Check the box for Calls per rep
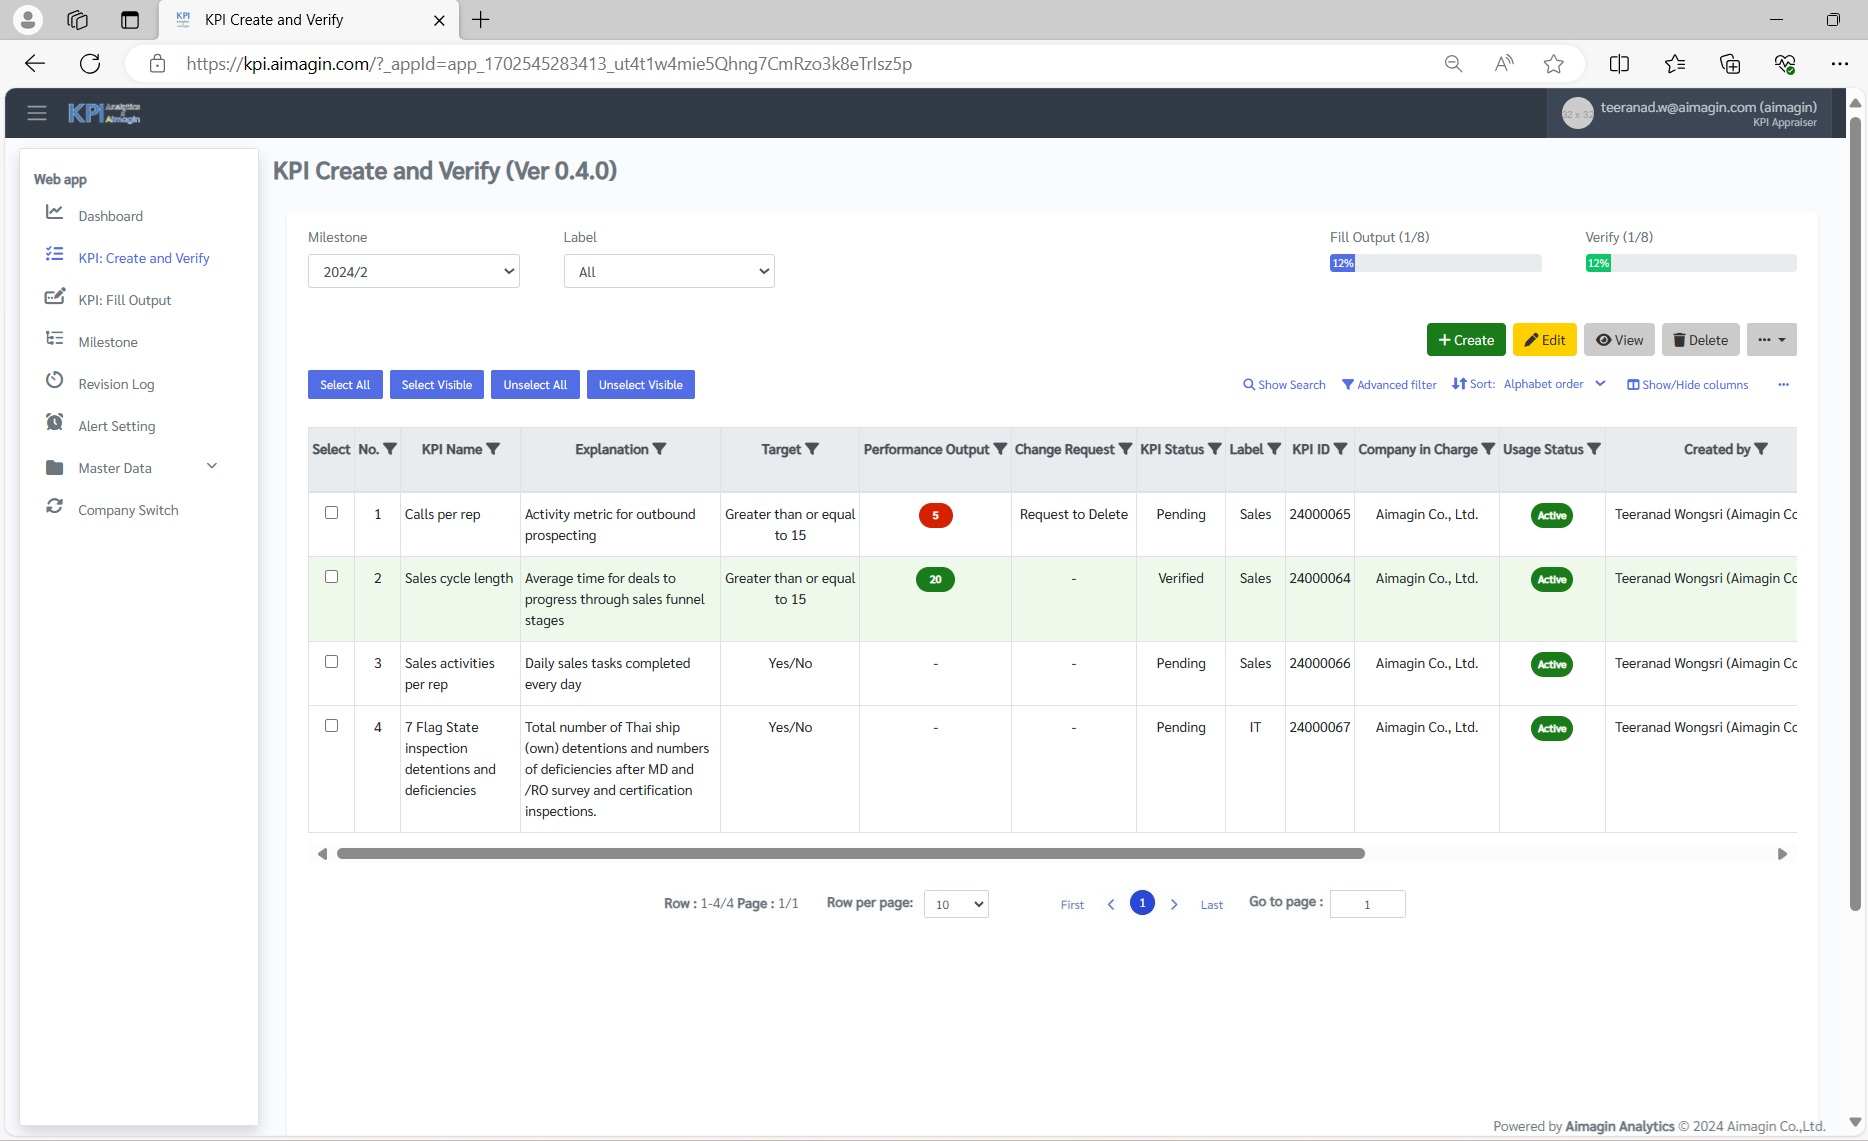Screen dimensions: 1868x1141 [x=331, y=513]
